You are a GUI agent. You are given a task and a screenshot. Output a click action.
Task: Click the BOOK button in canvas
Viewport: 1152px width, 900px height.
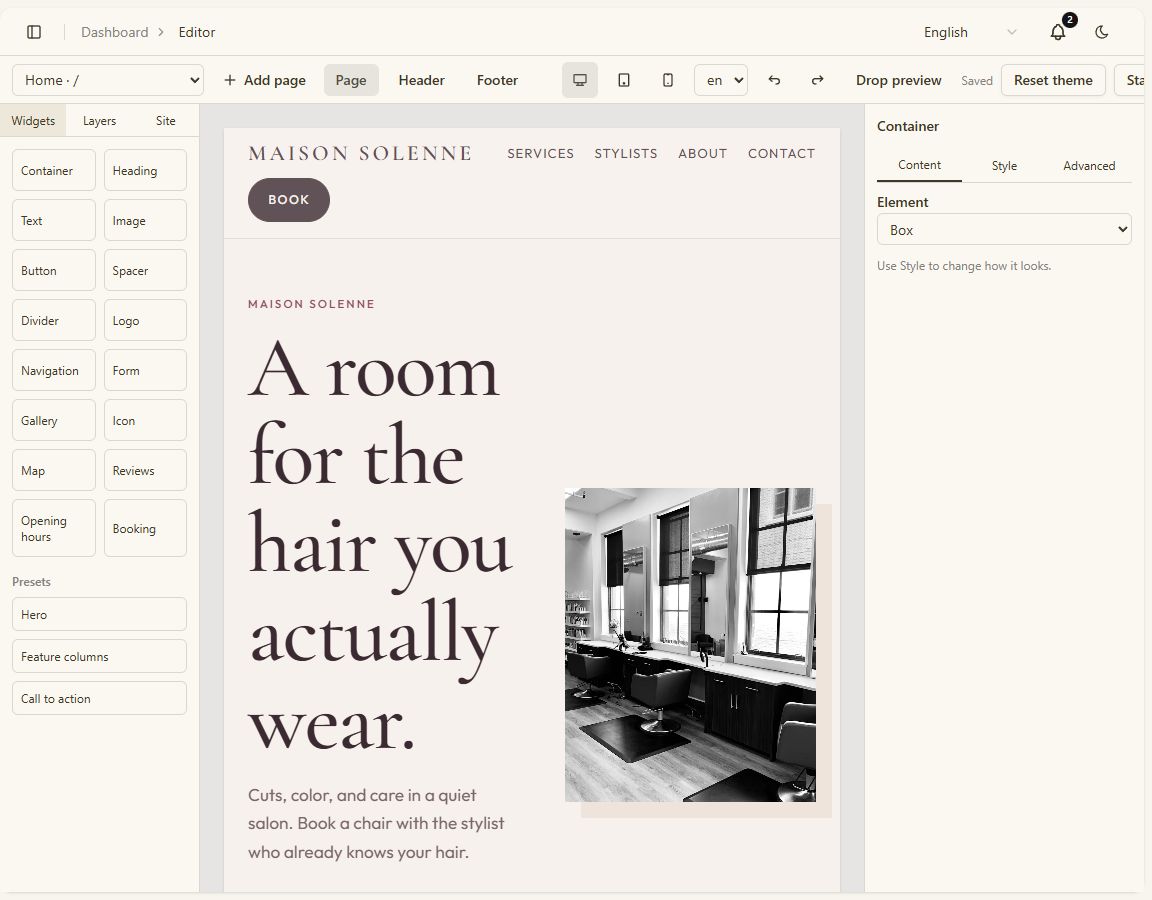tap(289, 200)
